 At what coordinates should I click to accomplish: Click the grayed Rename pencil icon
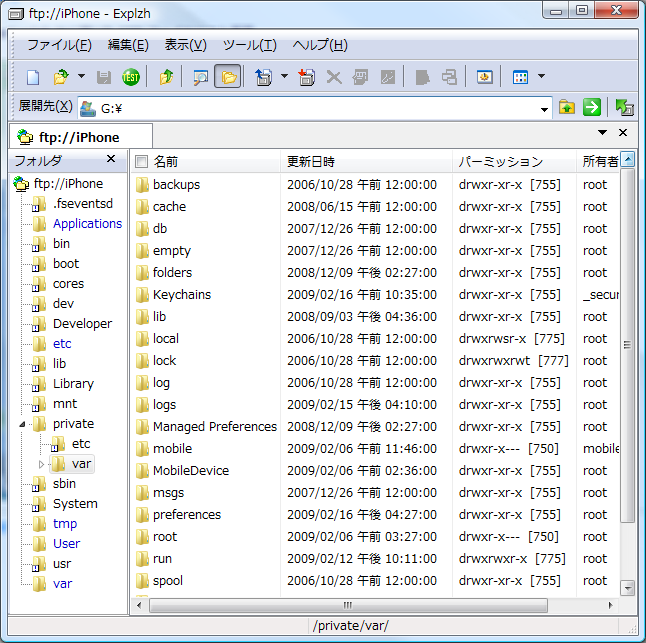tap(388, 77)
